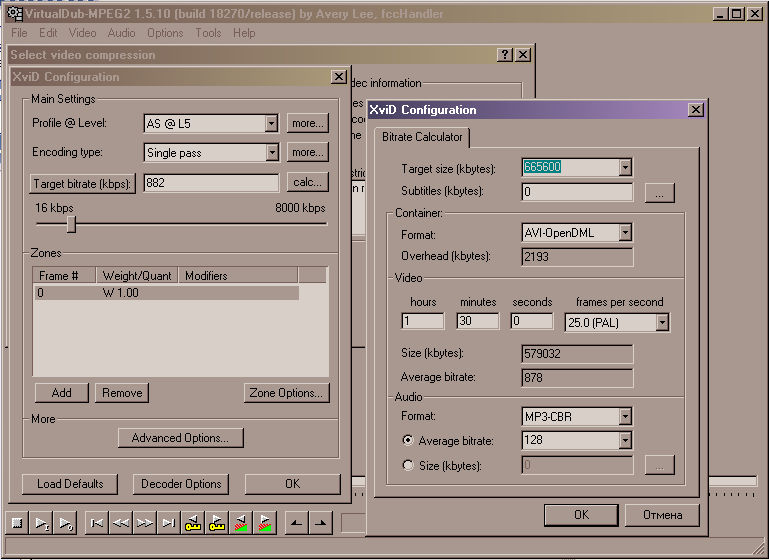Go to the next keyframe
The width and height of the screenshot is (769, 560).
pos(217,522)
